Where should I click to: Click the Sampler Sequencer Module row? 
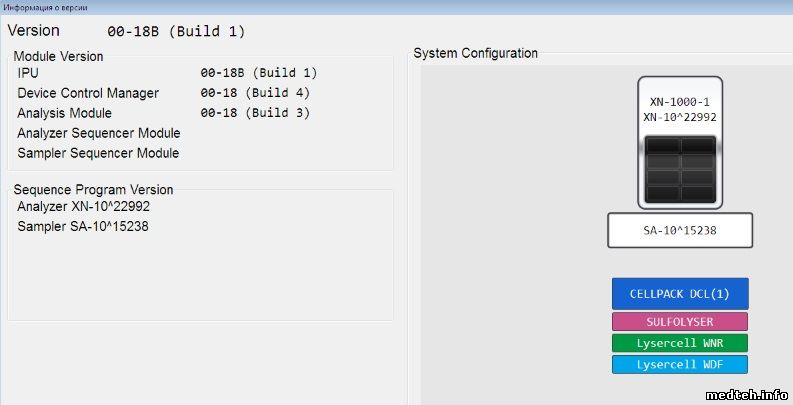coord(98,153)
